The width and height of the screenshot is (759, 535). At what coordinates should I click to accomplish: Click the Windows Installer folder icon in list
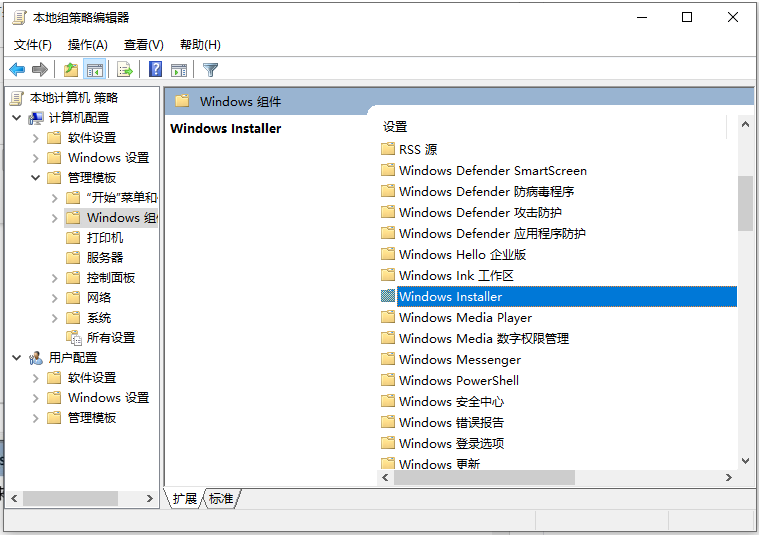(388, 295)
